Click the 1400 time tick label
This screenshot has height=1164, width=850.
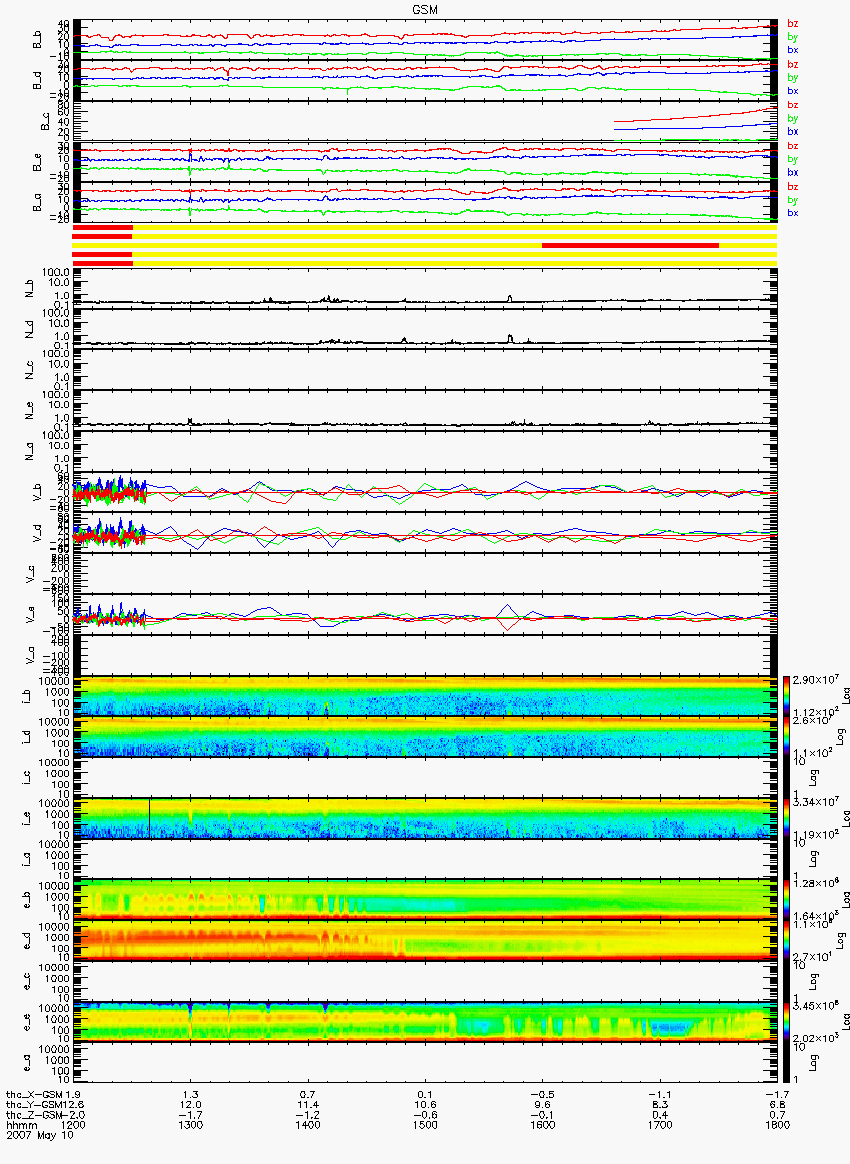tap(308, 1125)
